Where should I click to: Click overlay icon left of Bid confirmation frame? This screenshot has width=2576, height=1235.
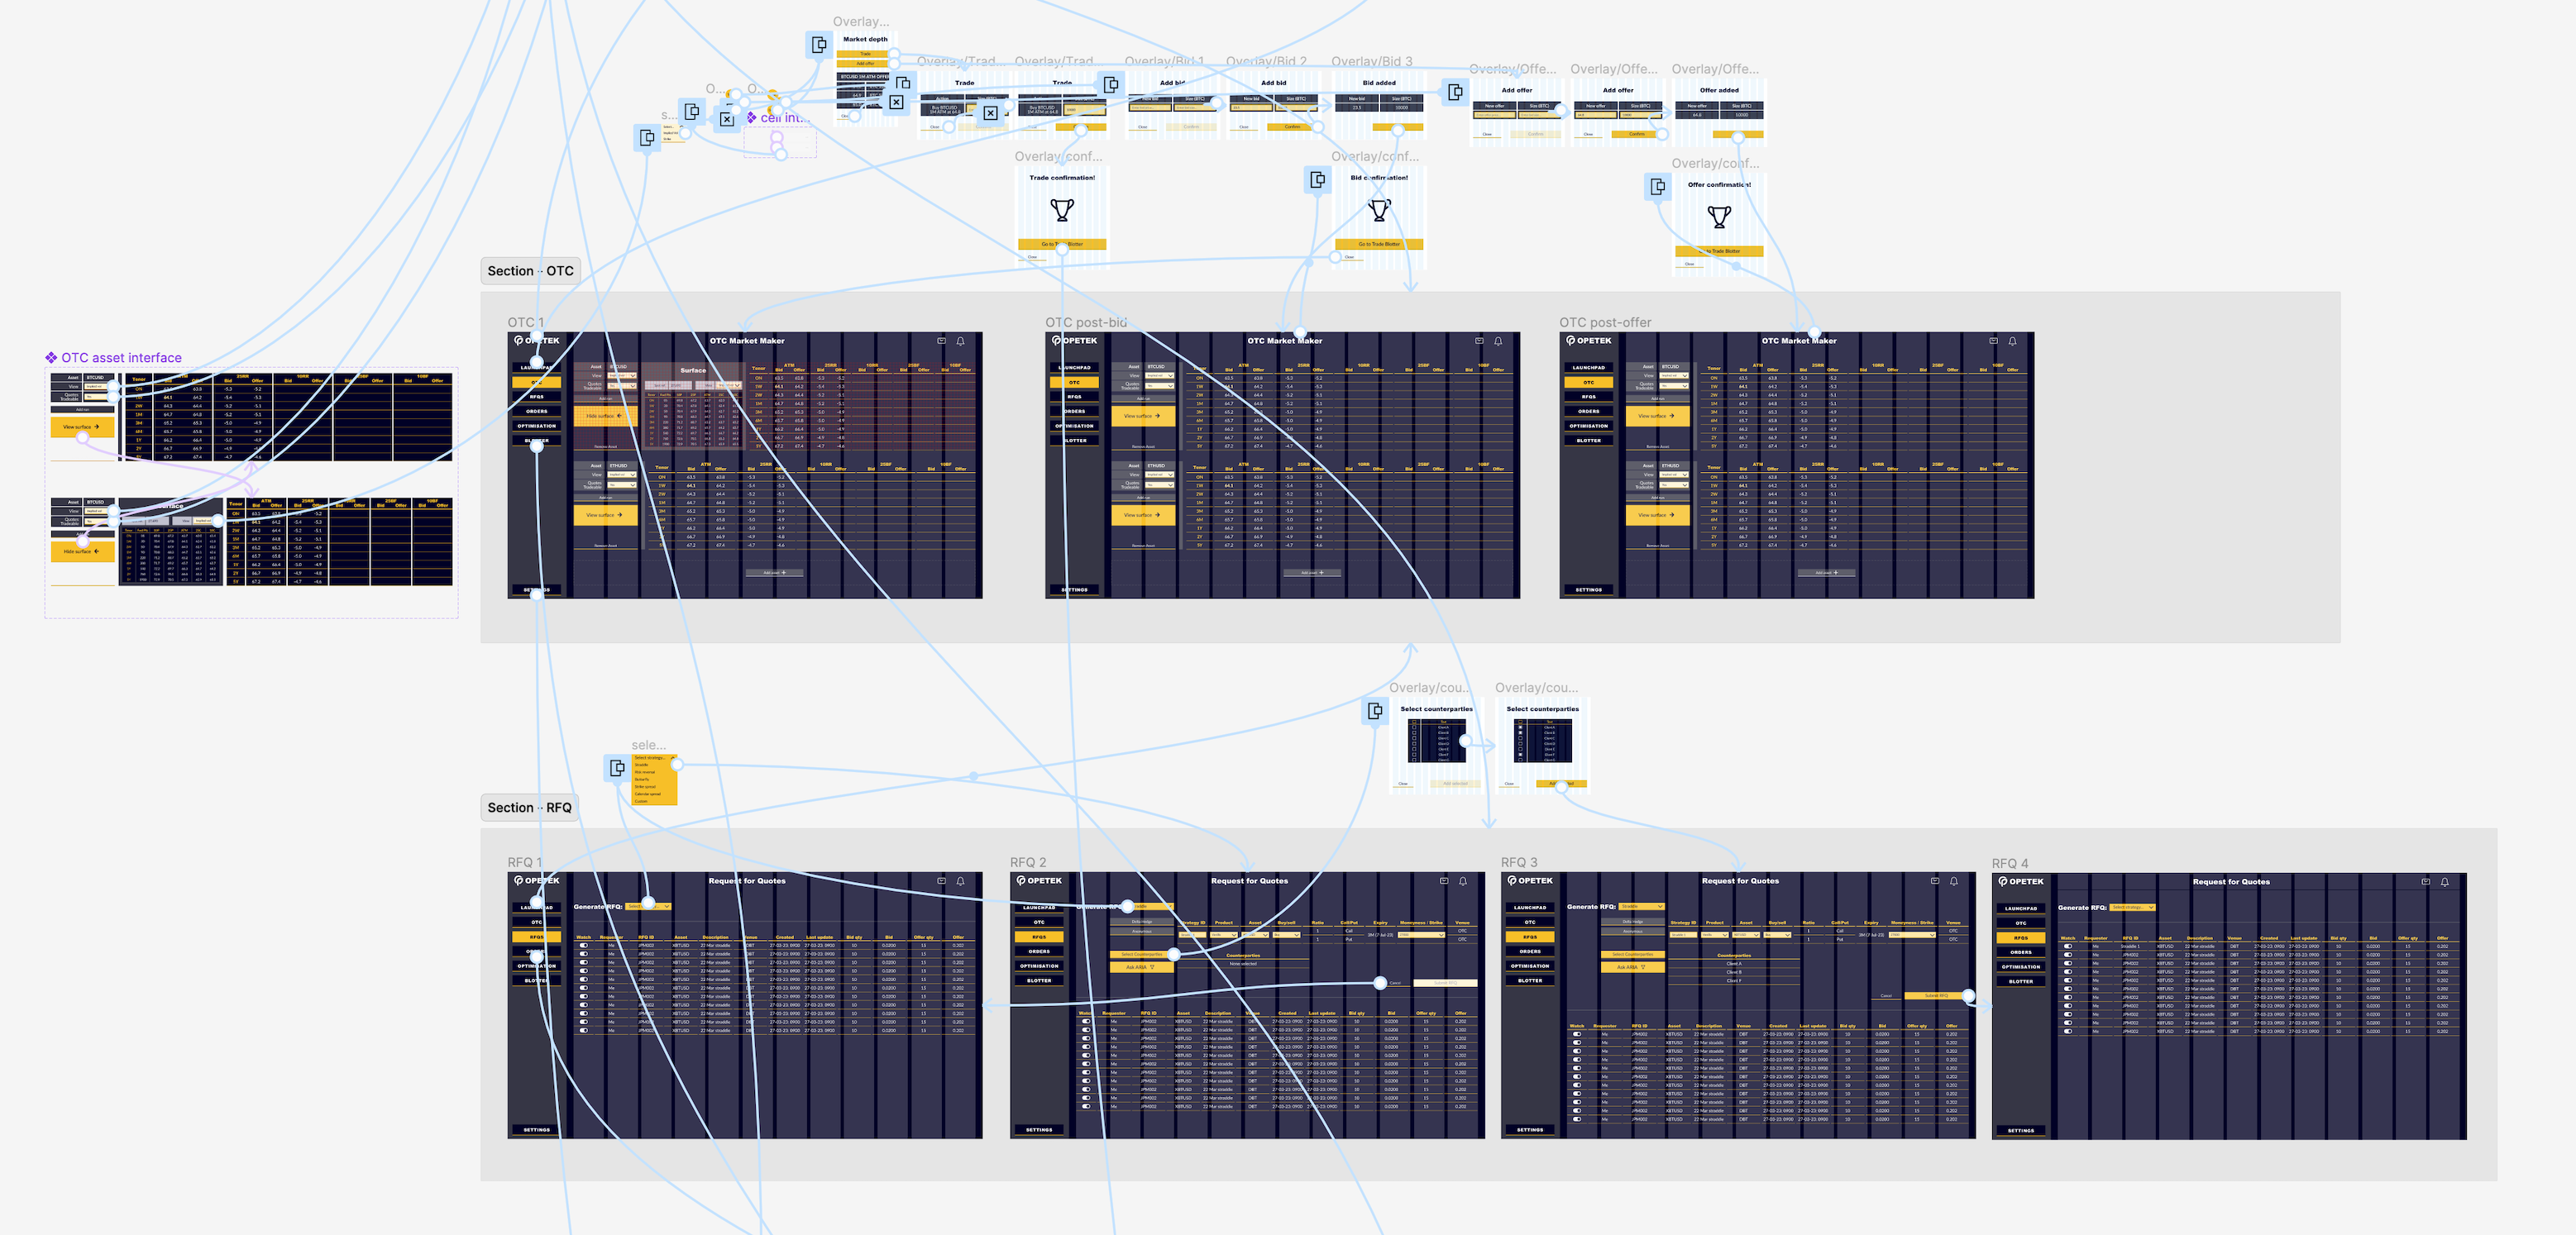click(1318, 179)
